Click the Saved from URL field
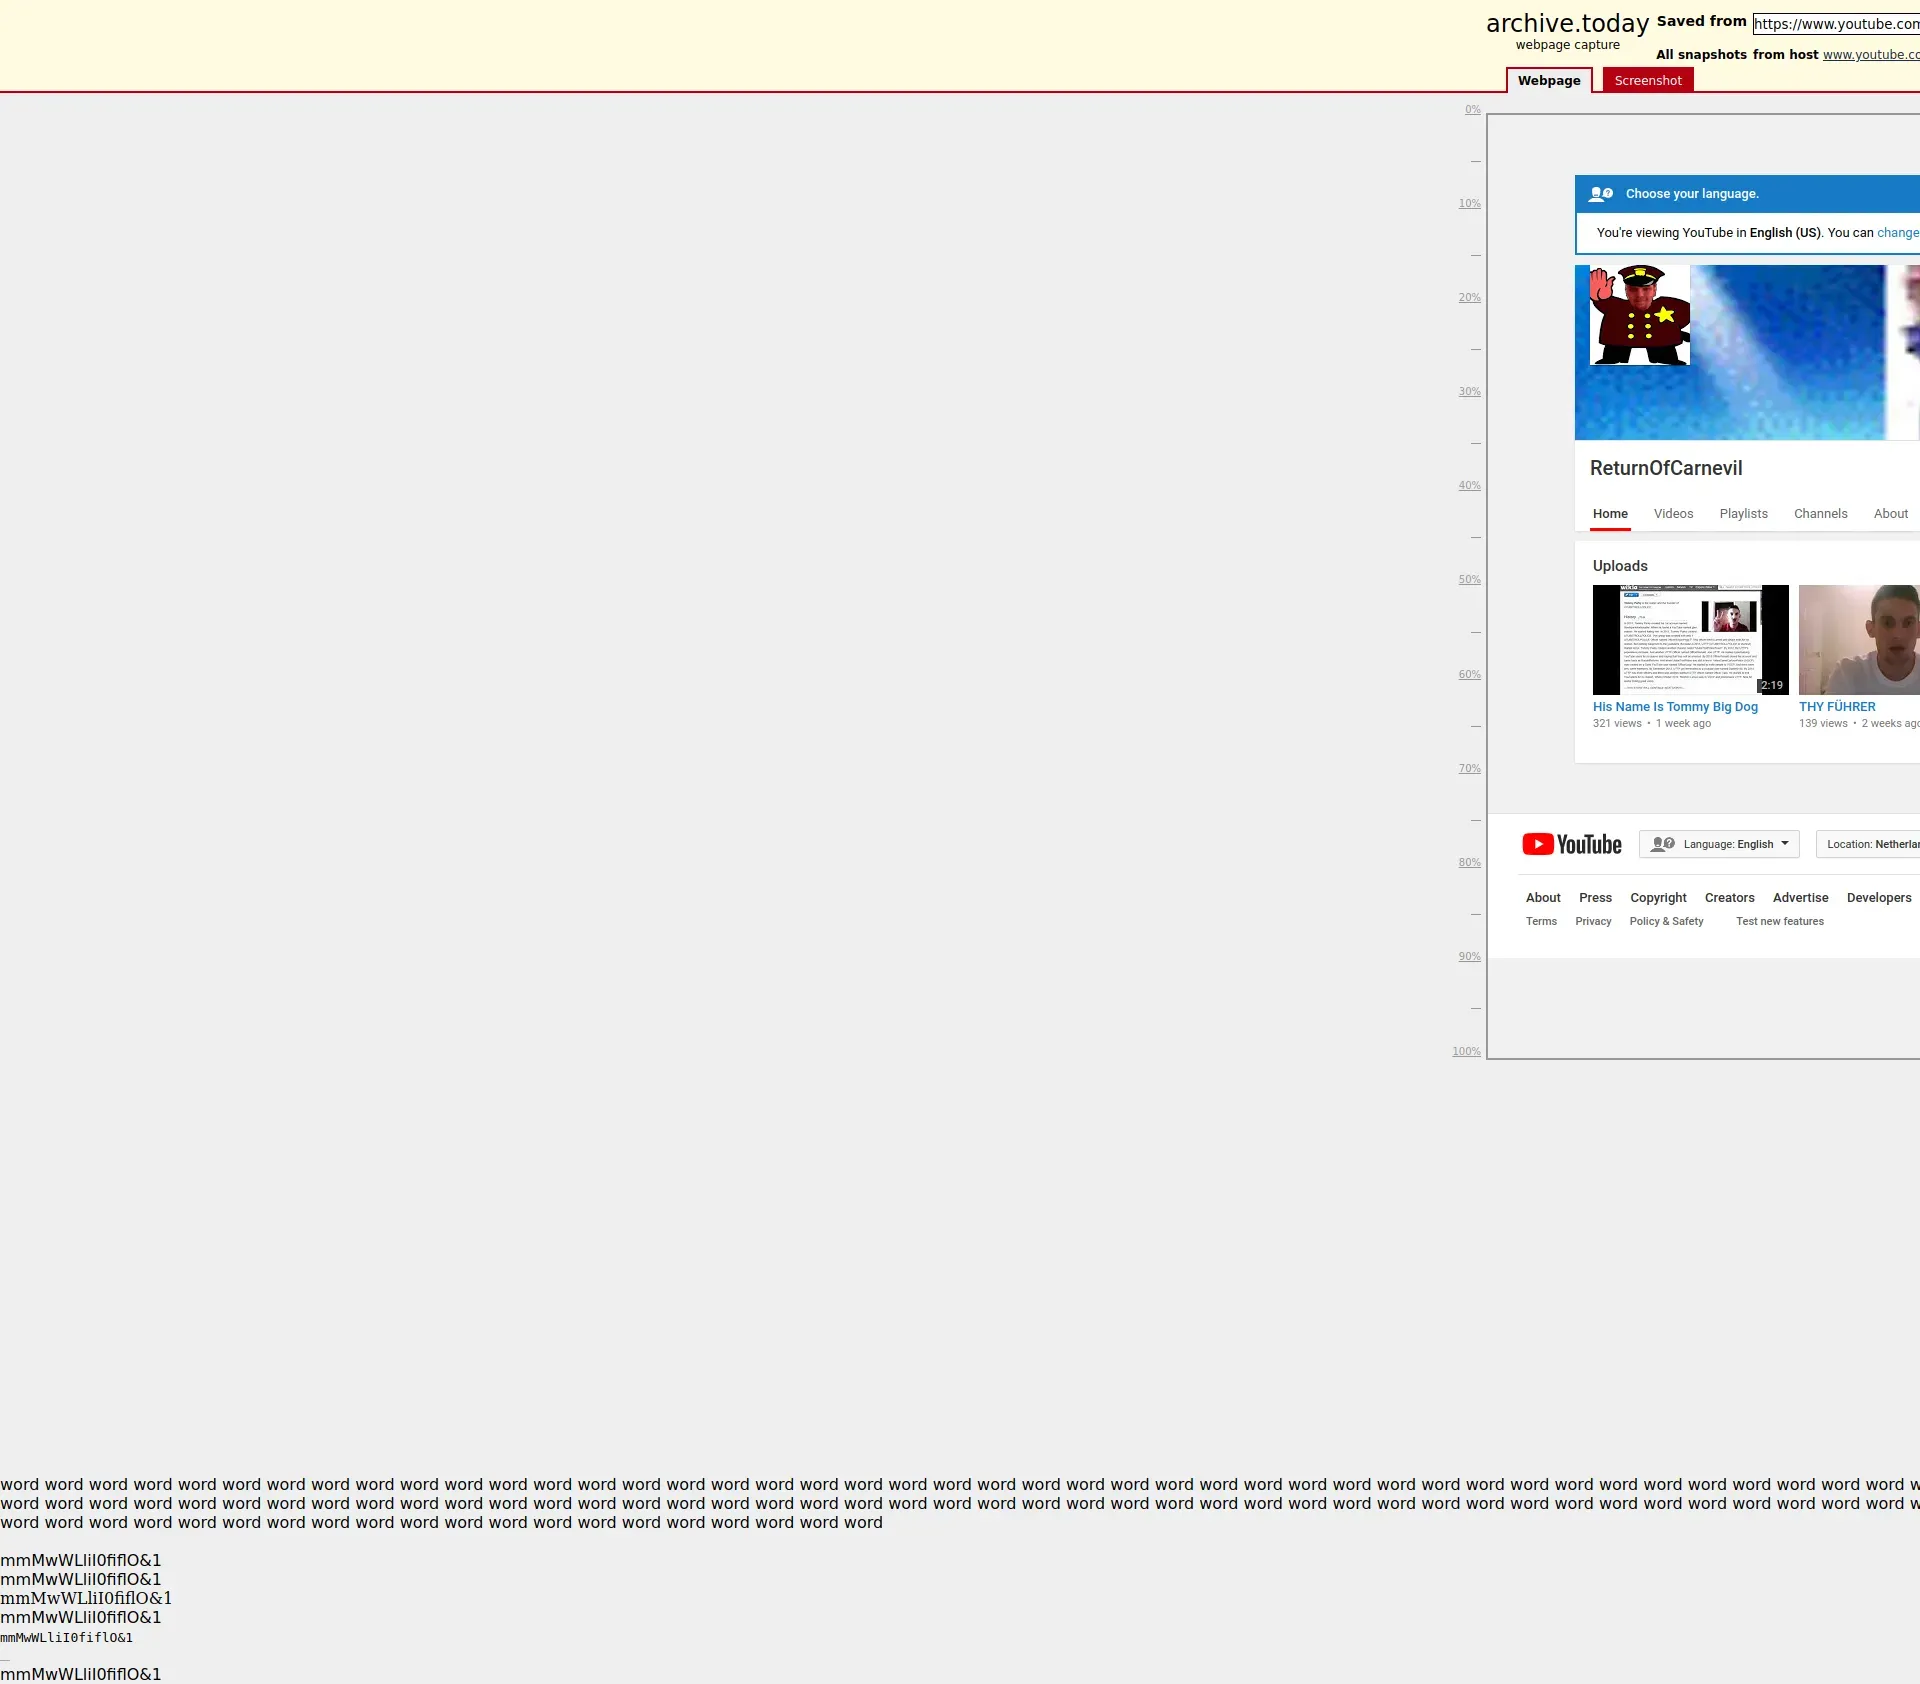The width and height of the screenshot is (1920, 1684). pyautogui.click(x=1835, y=24)
